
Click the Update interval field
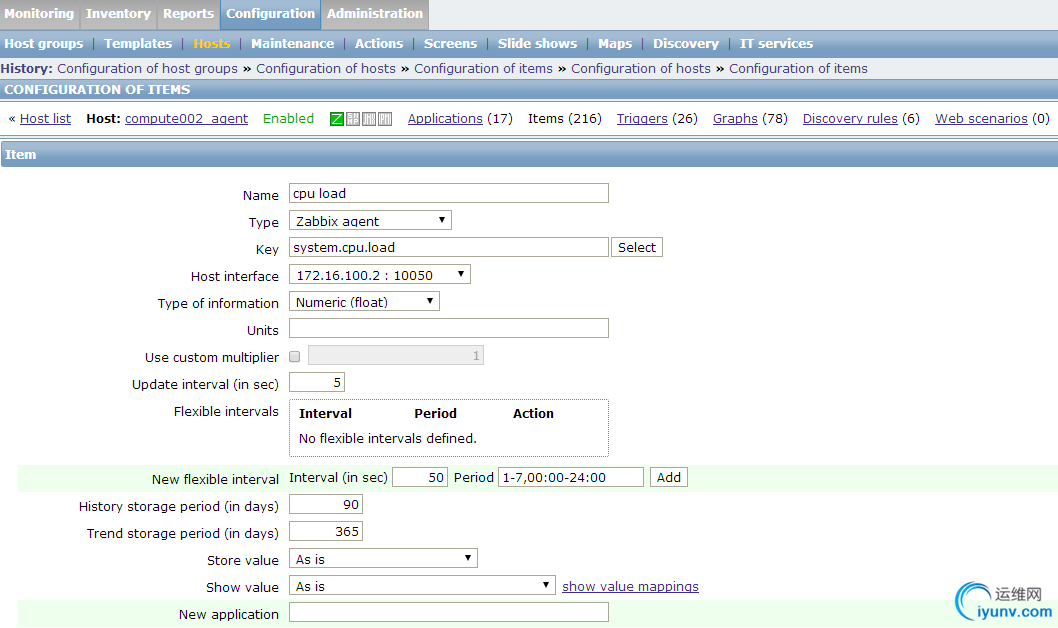pos(317,382)
